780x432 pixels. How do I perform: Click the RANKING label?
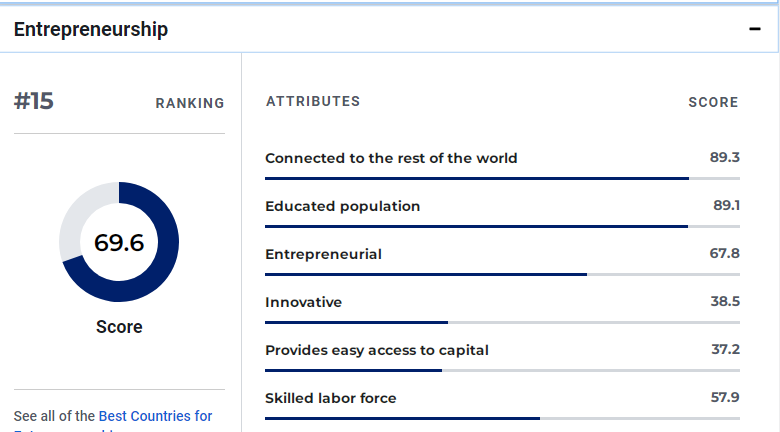pos(190,103)
